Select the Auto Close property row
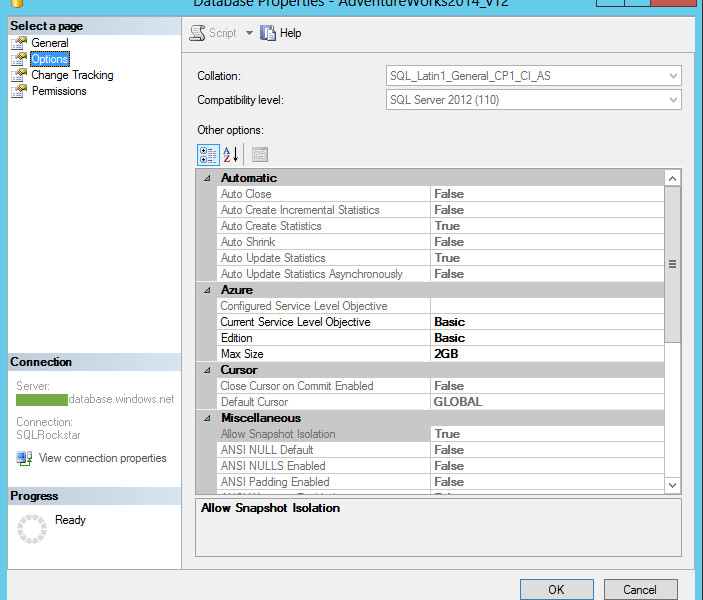703x600 pixels. [x=440, y=194]
